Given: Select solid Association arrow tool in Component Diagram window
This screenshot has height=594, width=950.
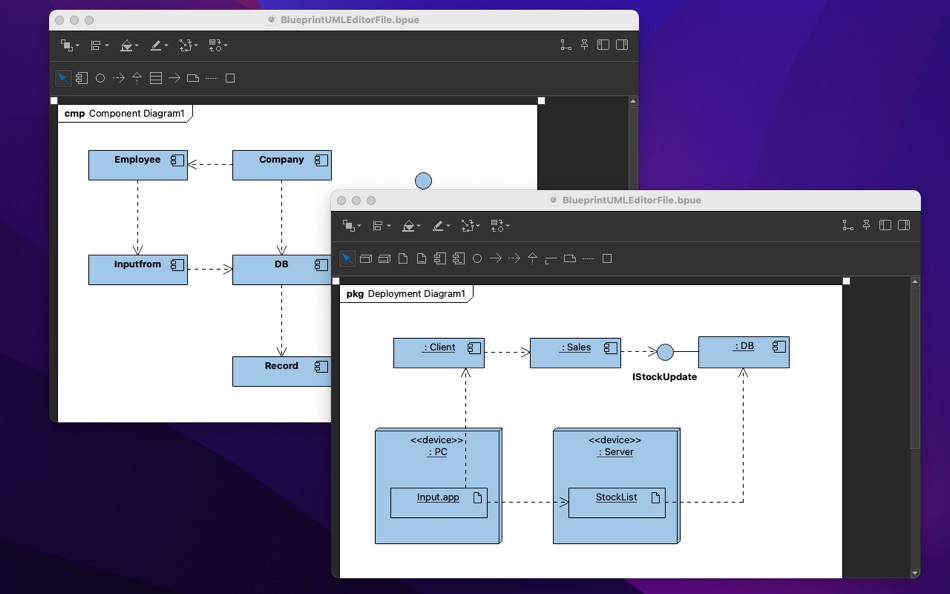Looking at the screenshot, I should tap(174, 78).
